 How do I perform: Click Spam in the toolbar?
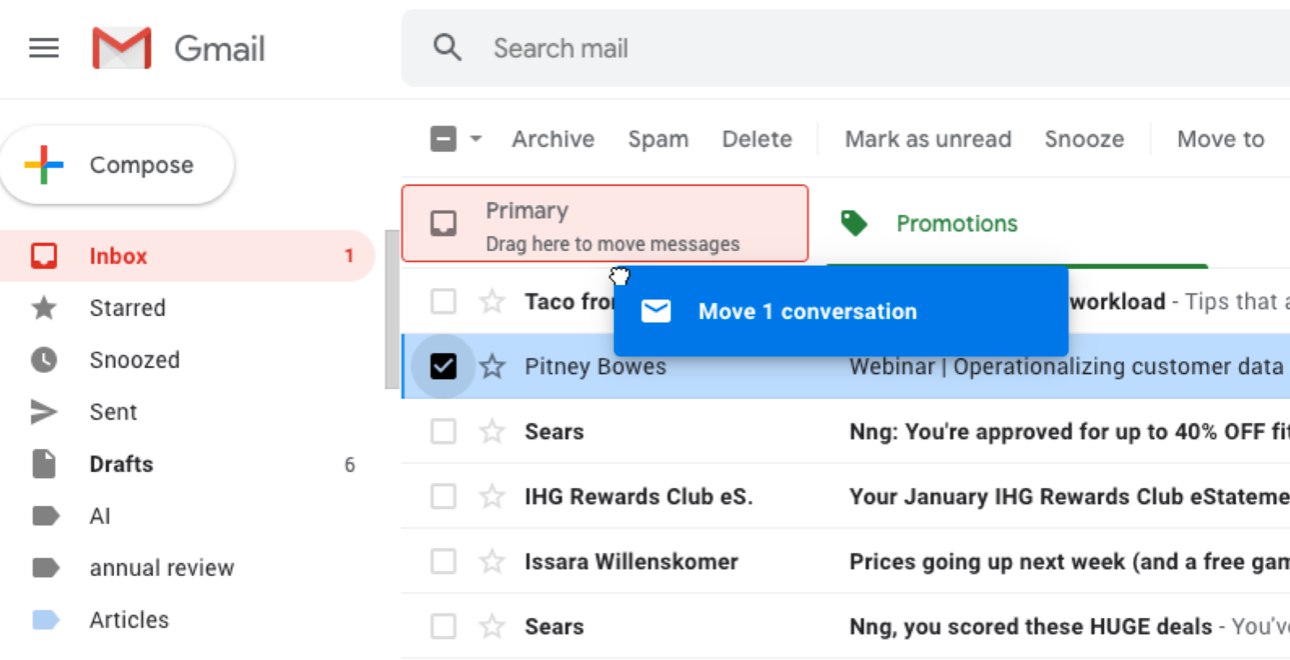click(658, 139)
